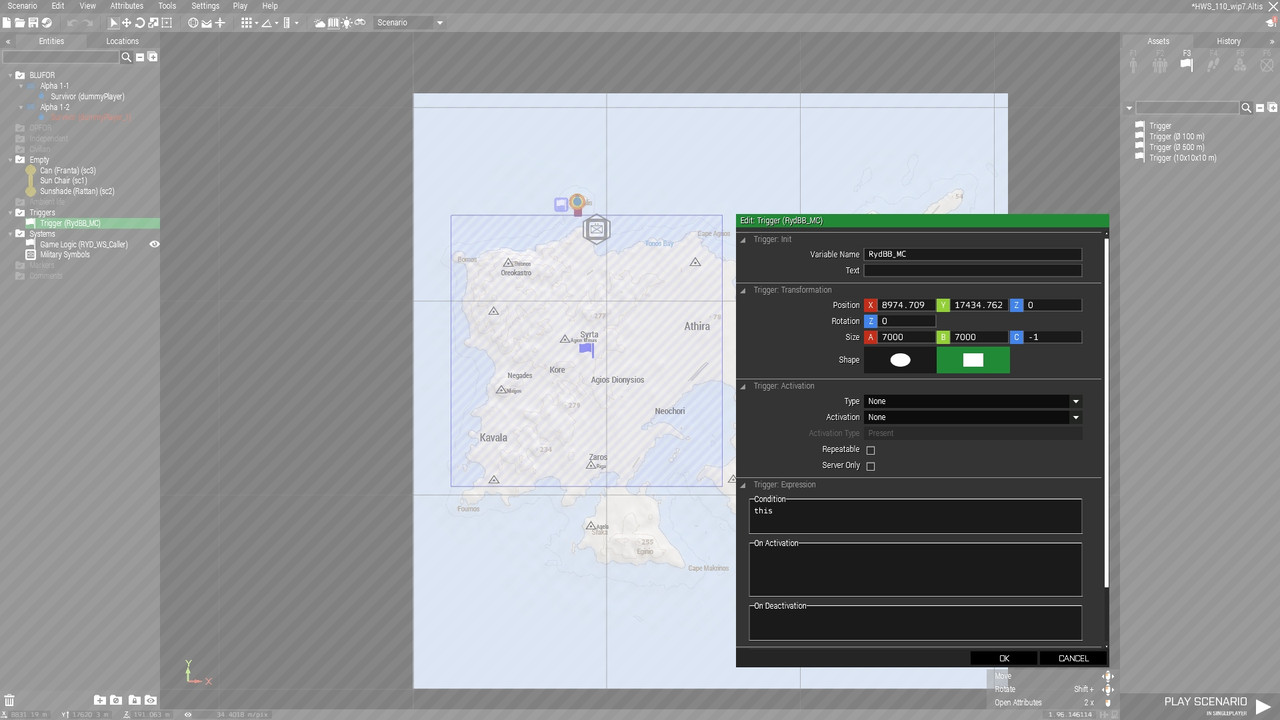Collapse the left Entities panel
This screenshot has width=1280, height=720.
pyautogui.click(x=8, y=41)
